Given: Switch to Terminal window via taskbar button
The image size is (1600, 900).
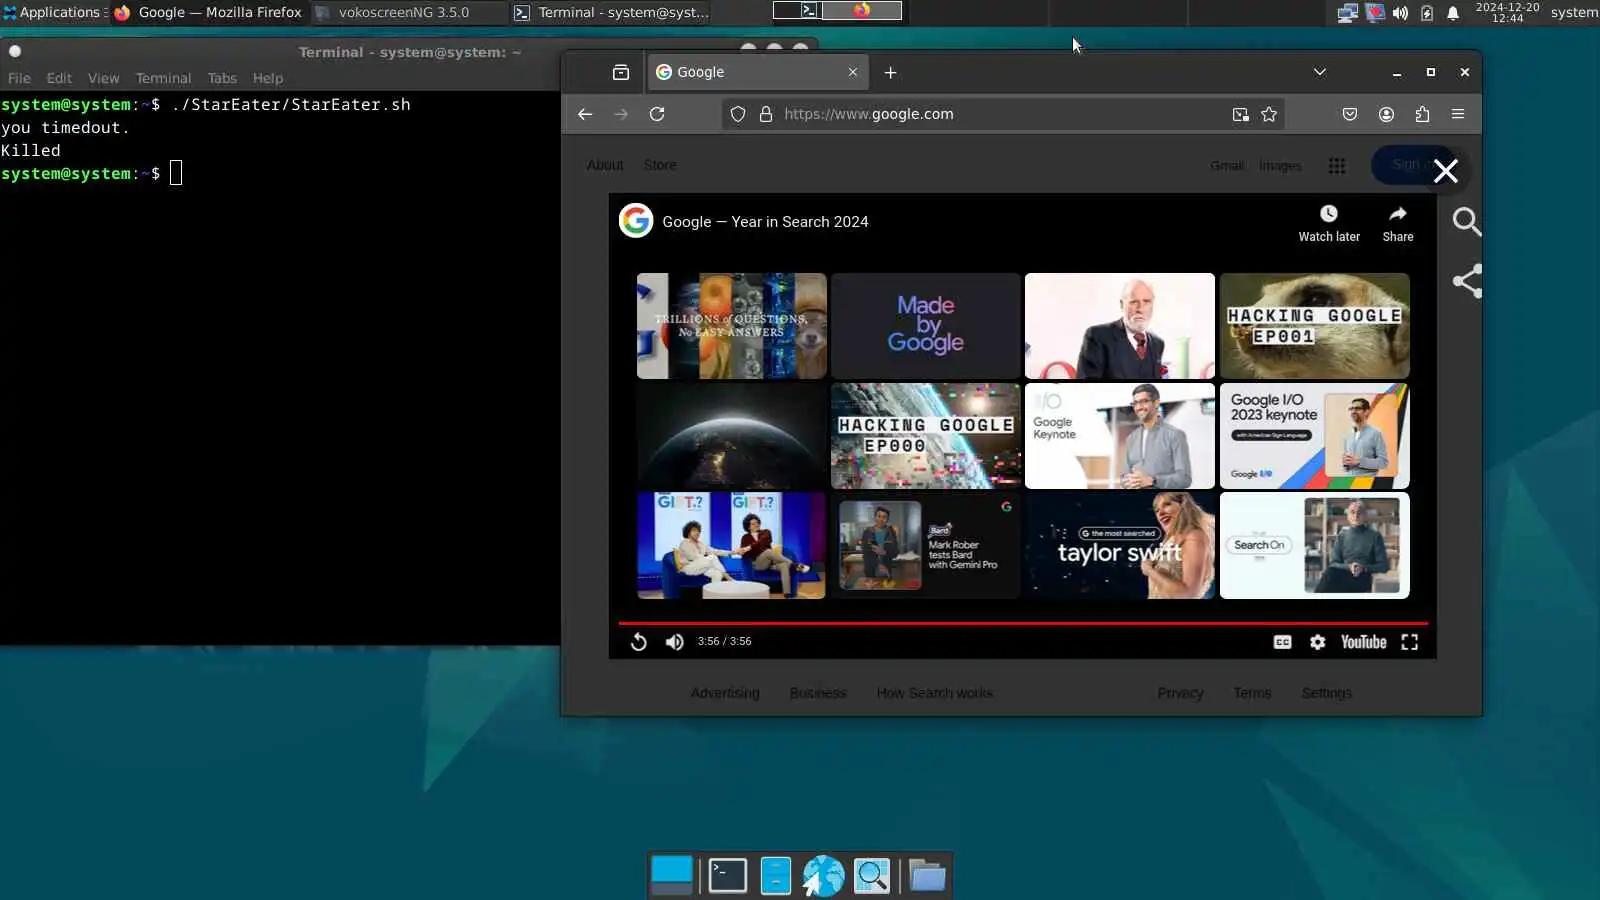Looking at the screenshot, I should tap(612, 12).
